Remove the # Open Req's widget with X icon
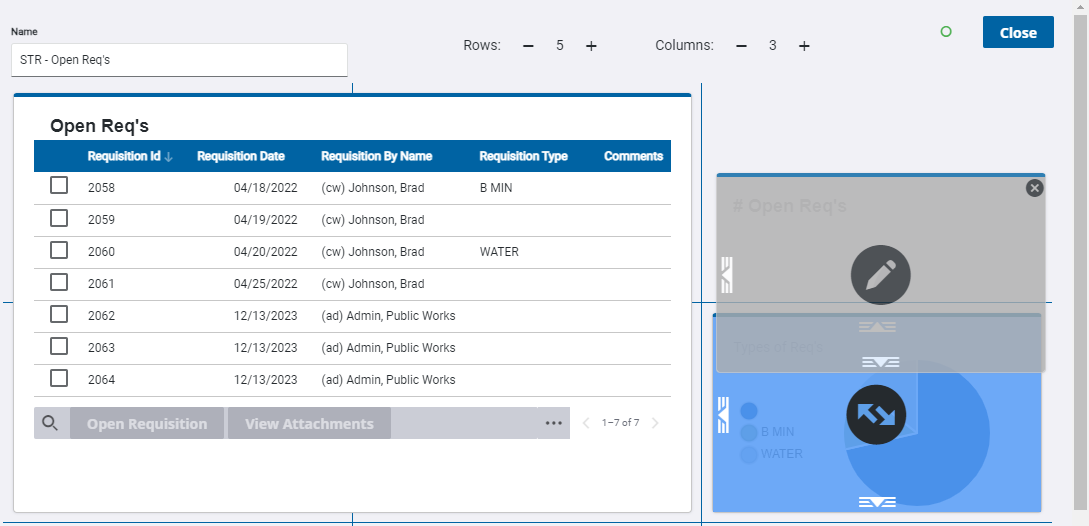Screen dimensions: 1089x526 pos(1034,188)
